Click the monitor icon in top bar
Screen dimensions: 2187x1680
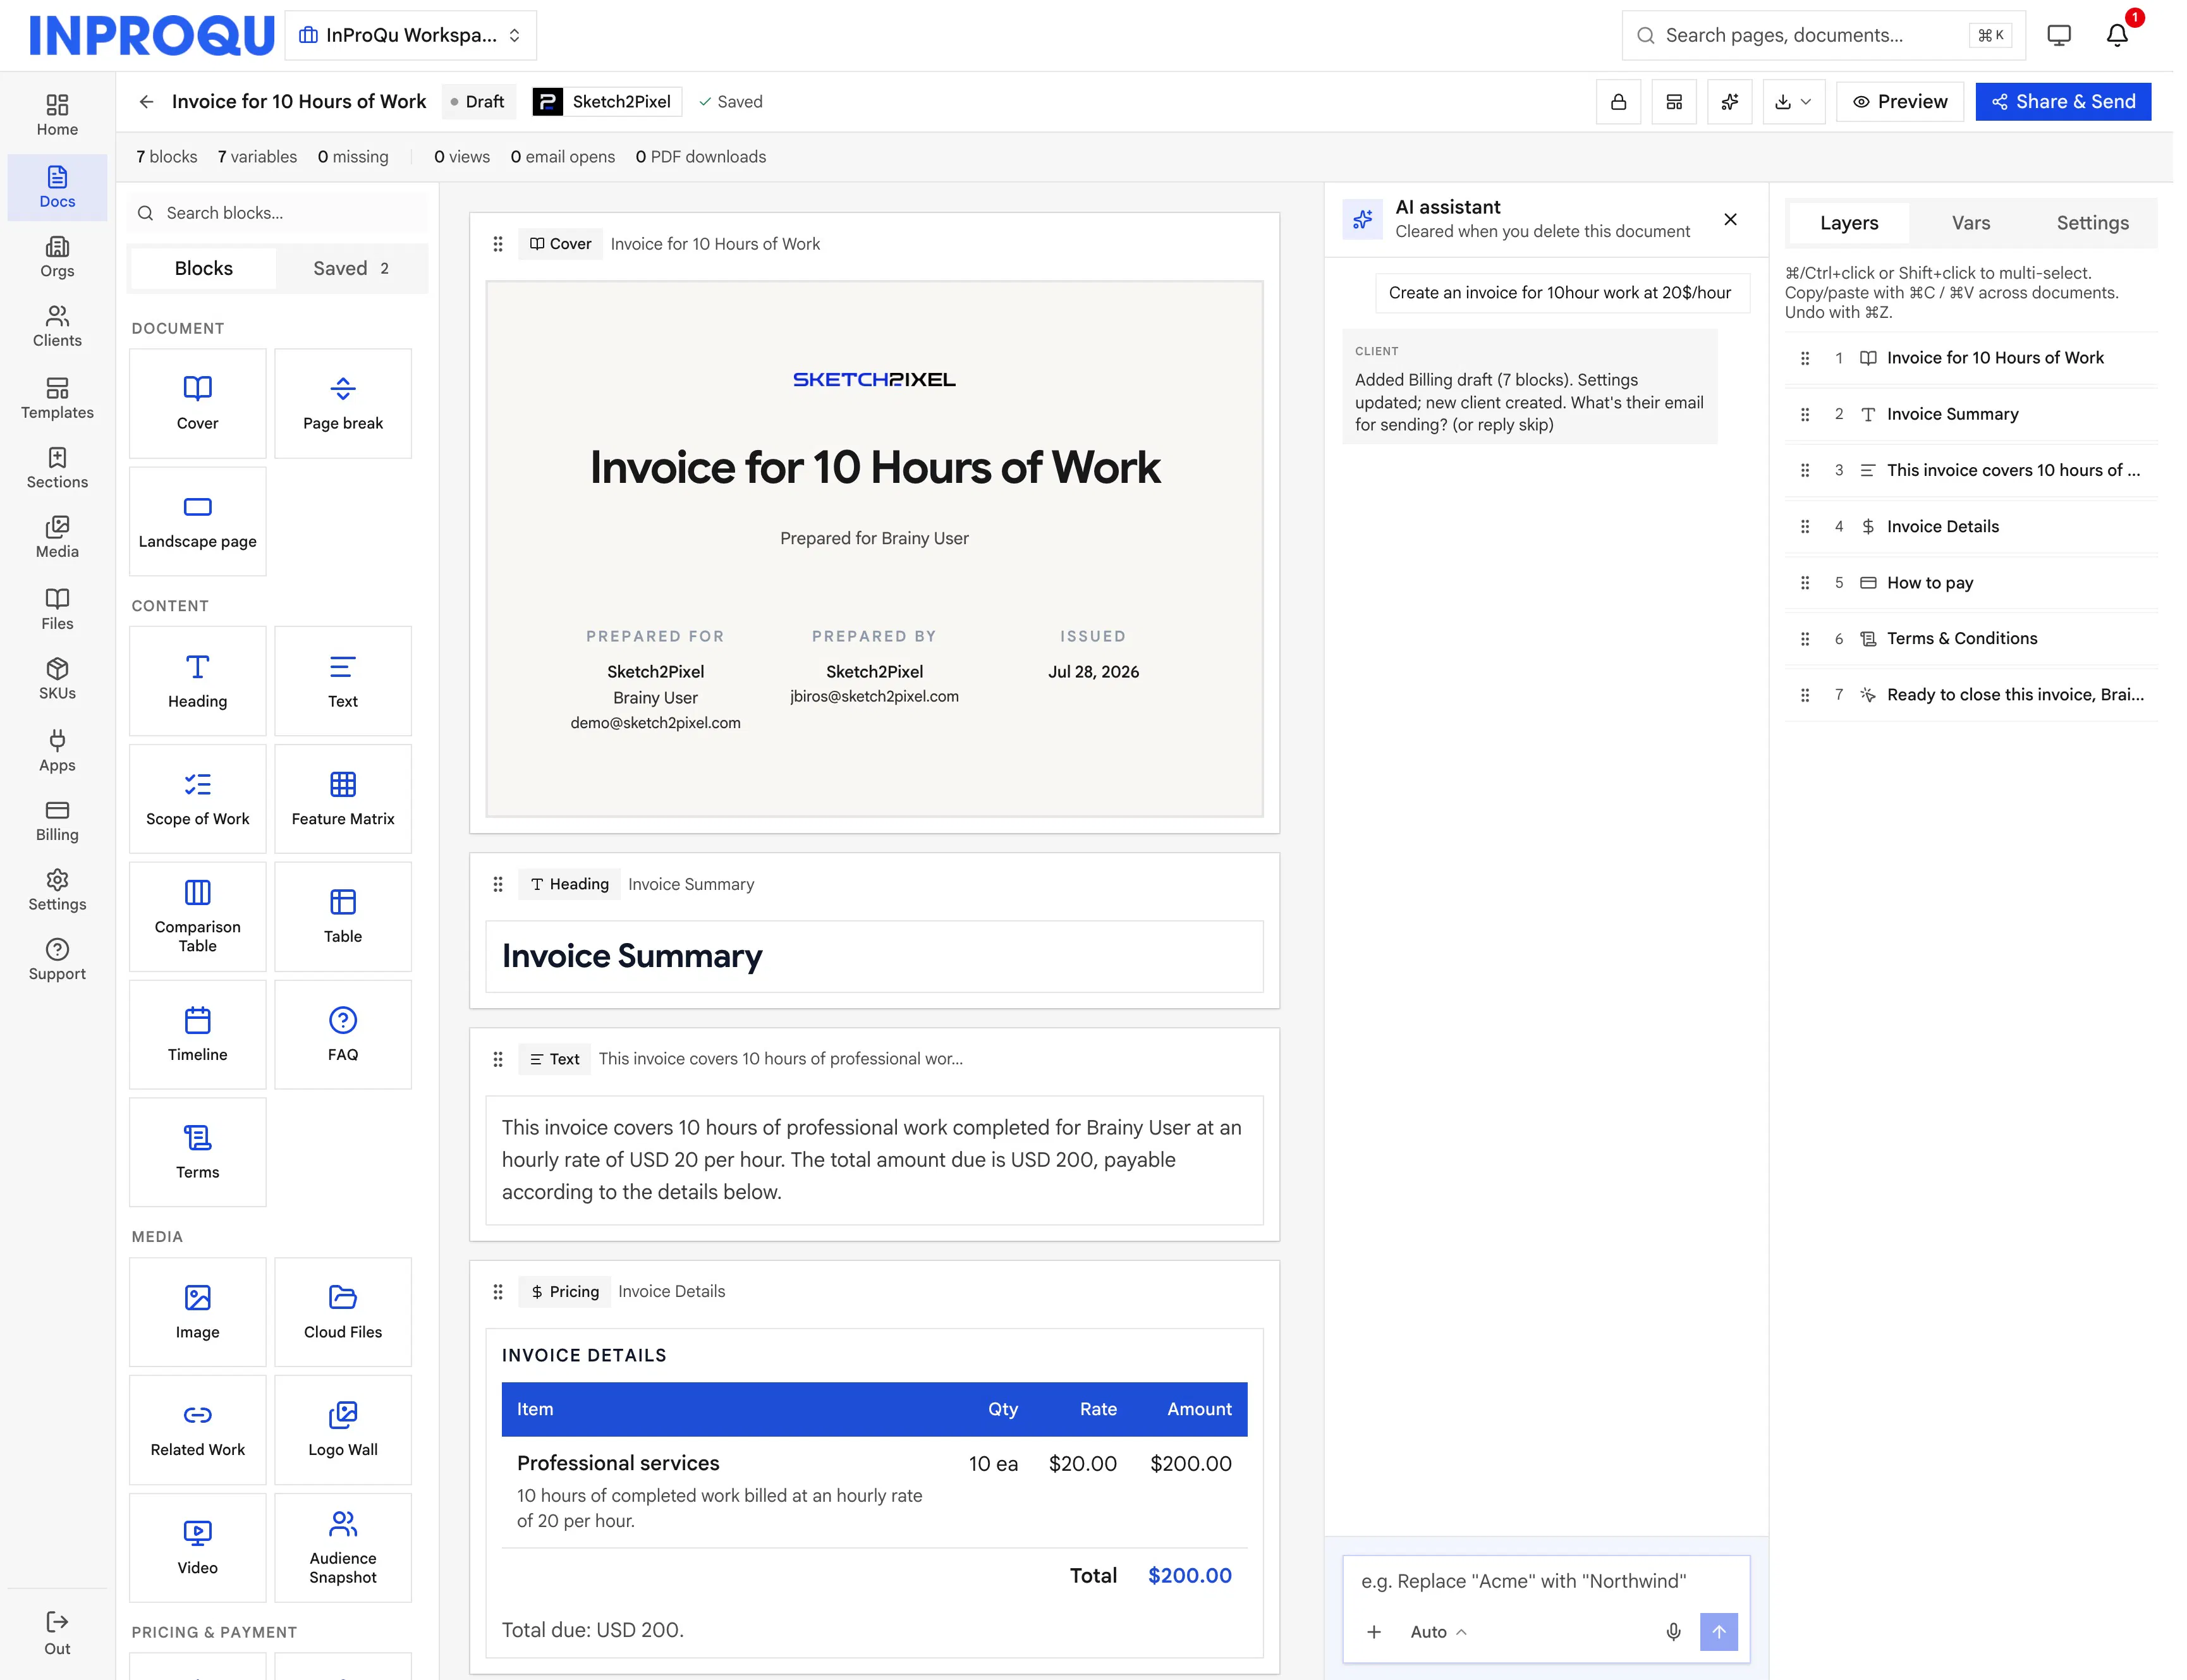(2059, 35)
